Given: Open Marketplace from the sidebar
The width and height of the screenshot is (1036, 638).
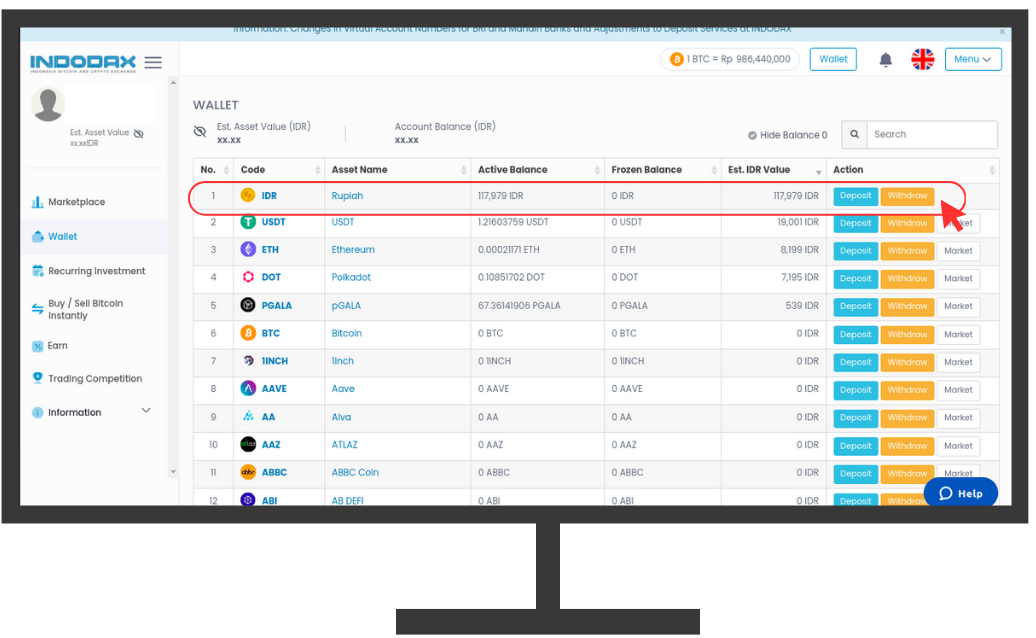Looking at the screenshot, I should click(76, 202).
